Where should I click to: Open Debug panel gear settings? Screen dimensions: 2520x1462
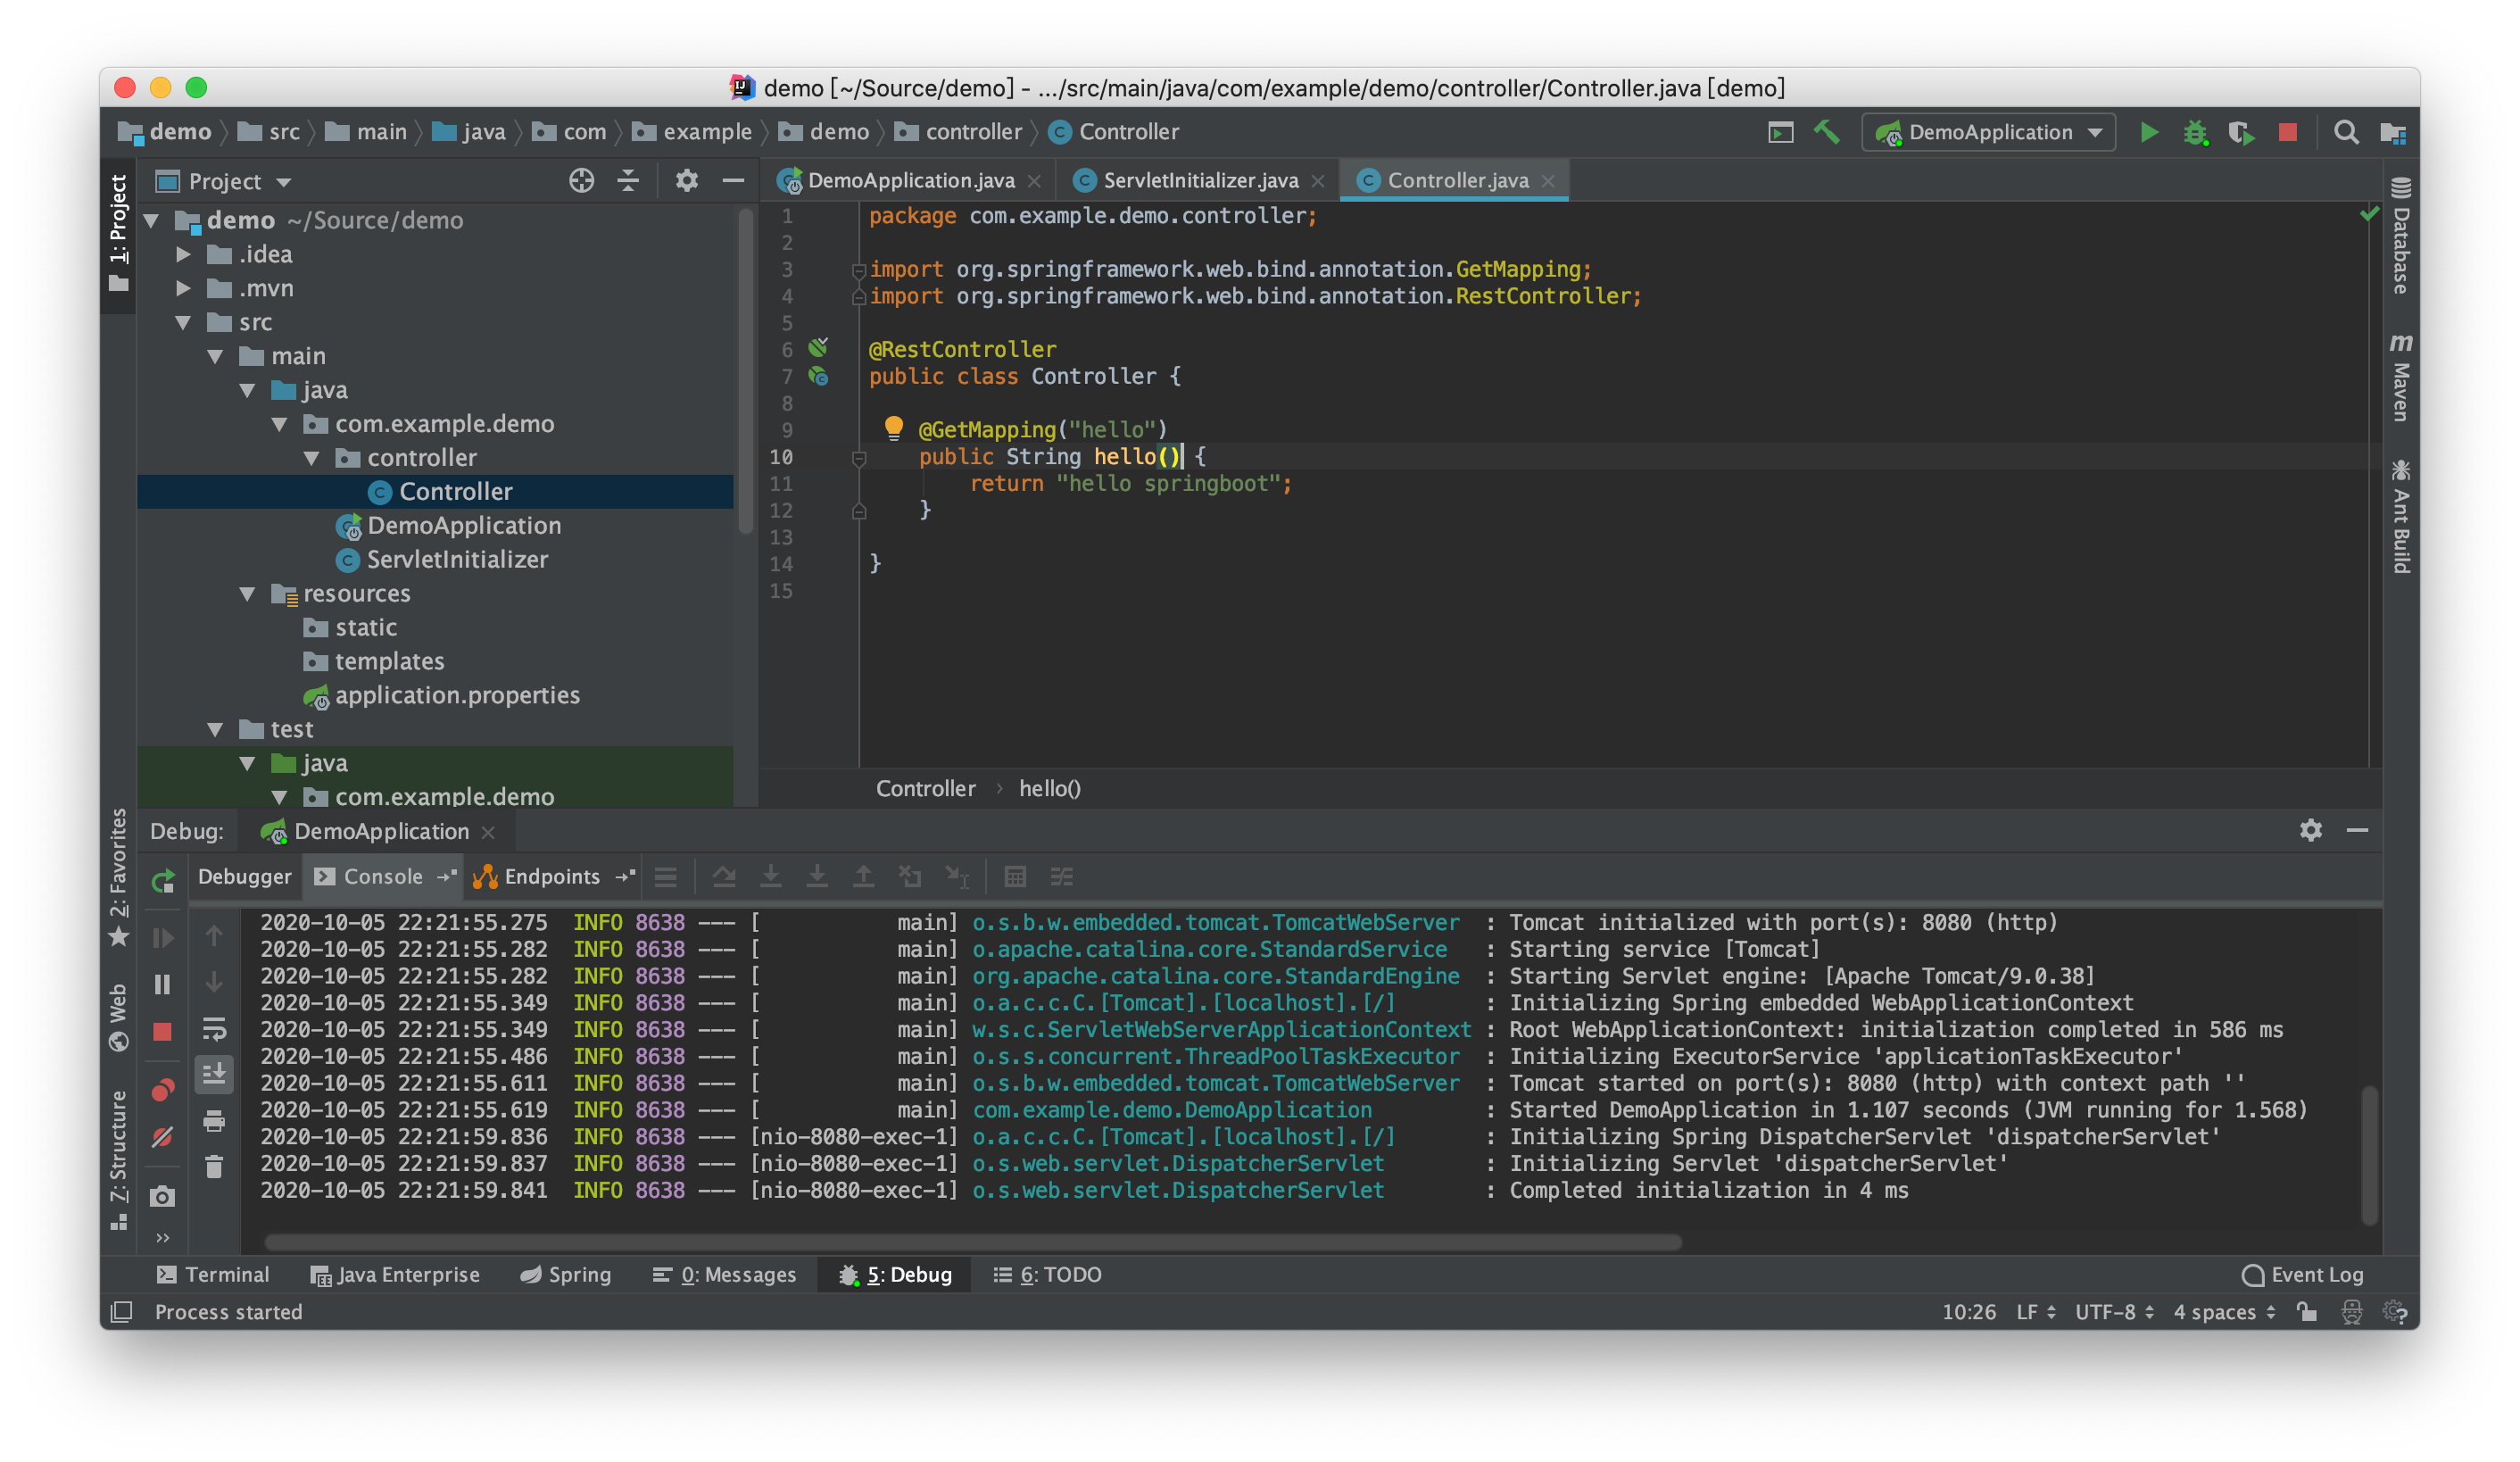tap(2310, 830)
